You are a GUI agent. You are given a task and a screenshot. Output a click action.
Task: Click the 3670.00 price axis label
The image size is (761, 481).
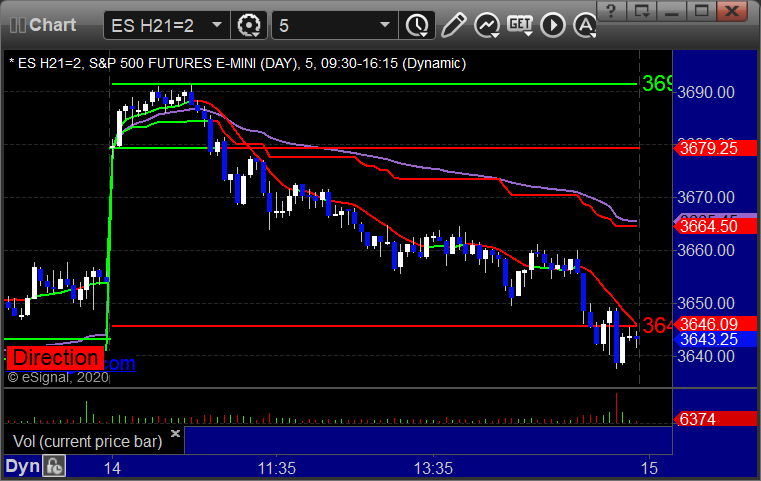click(706, 198)
